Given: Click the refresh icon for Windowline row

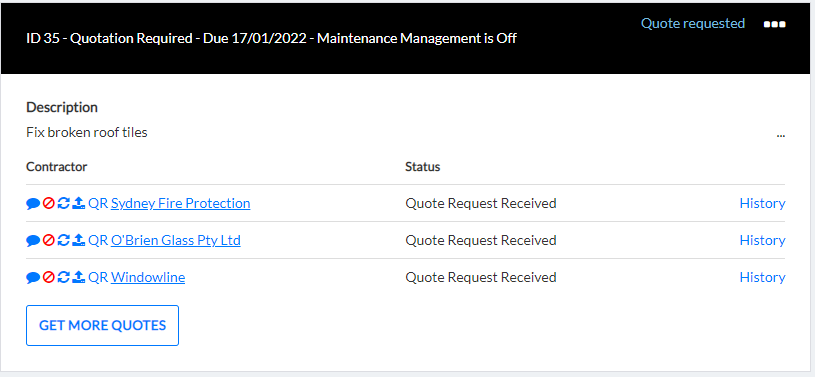Looking at the screenshot, I should (63, 278).
